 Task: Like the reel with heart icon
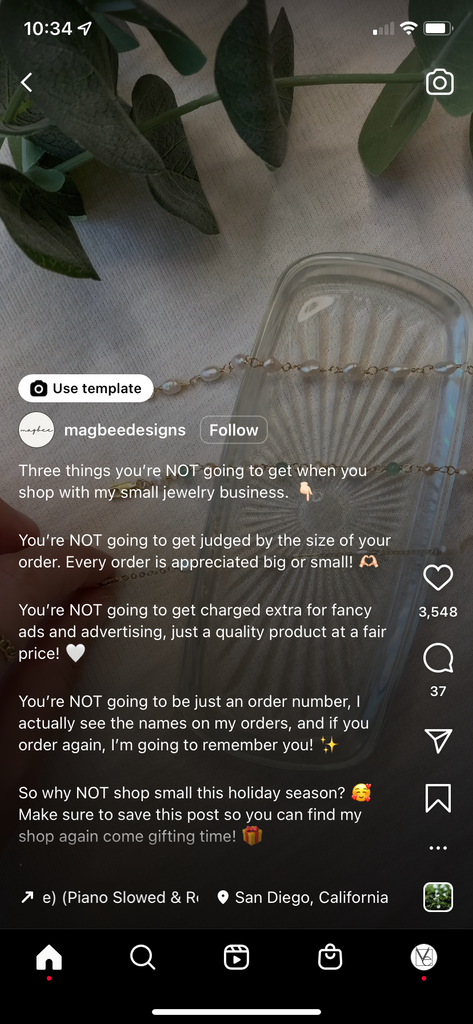tap(438, 577)
